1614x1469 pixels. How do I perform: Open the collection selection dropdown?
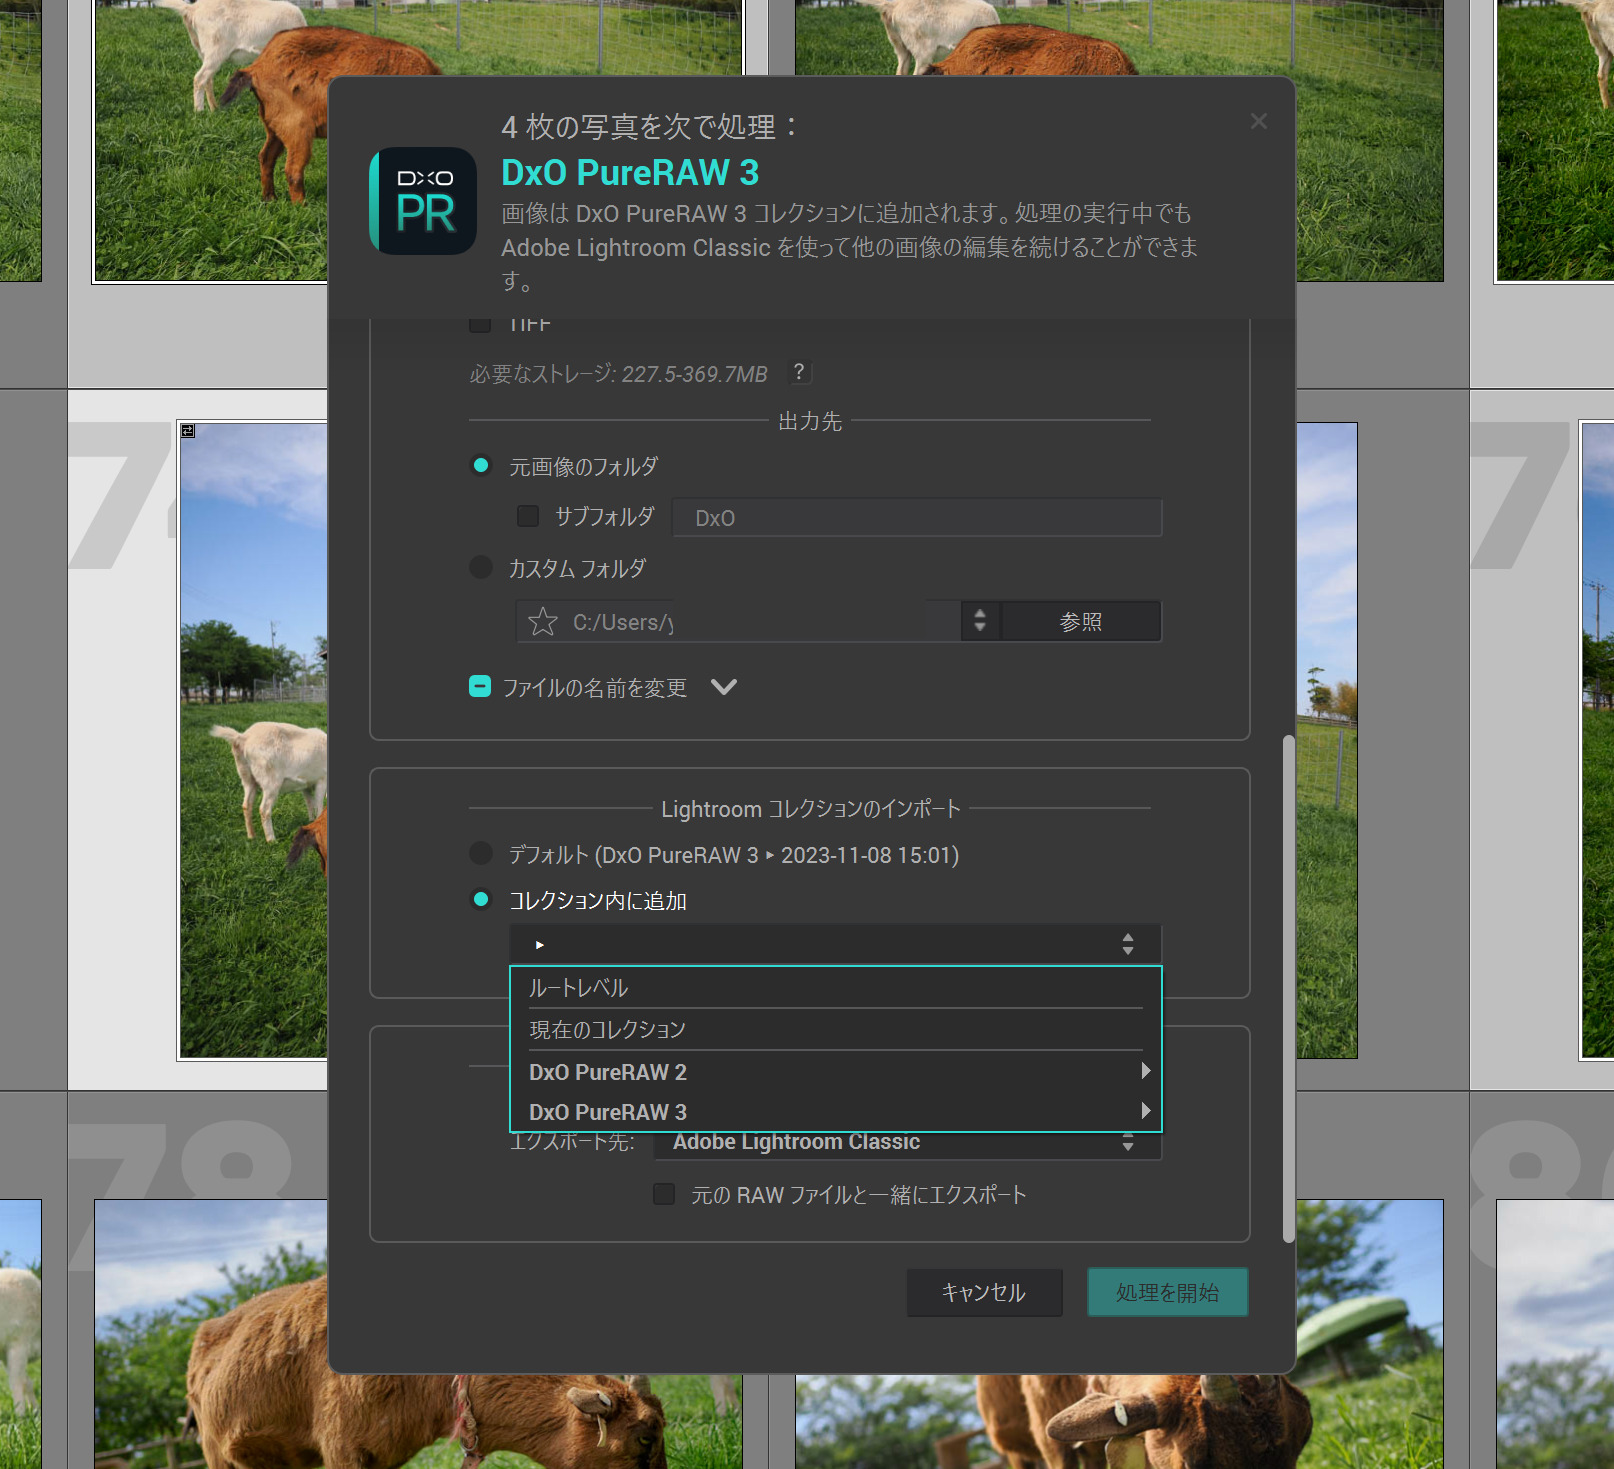(x=836, y=944)
